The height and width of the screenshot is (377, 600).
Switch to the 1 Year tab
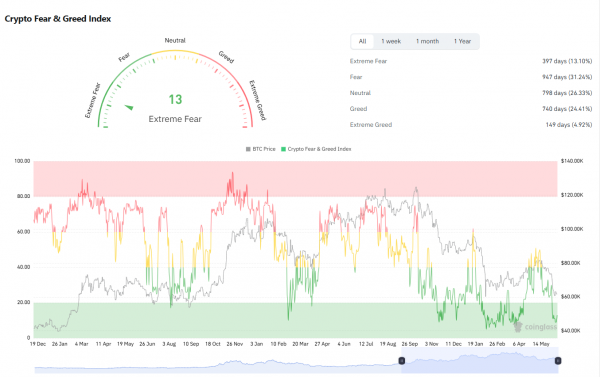point(462,41)
